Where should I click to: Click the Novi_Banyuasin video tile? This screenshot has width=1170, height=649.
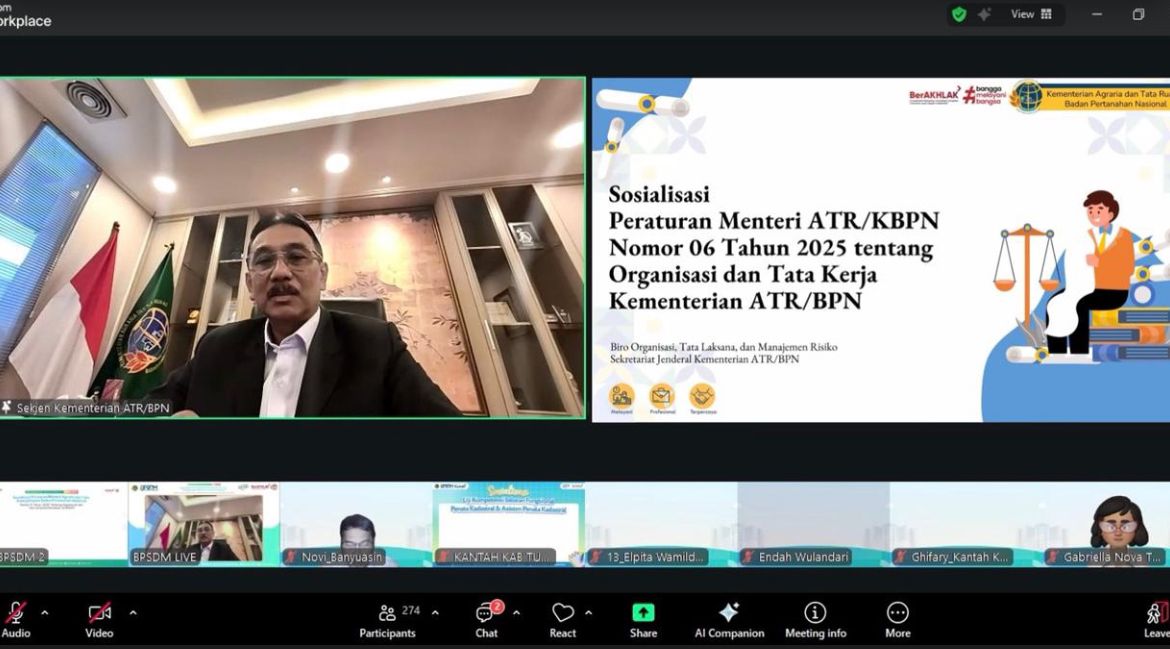tap(356, 523)
